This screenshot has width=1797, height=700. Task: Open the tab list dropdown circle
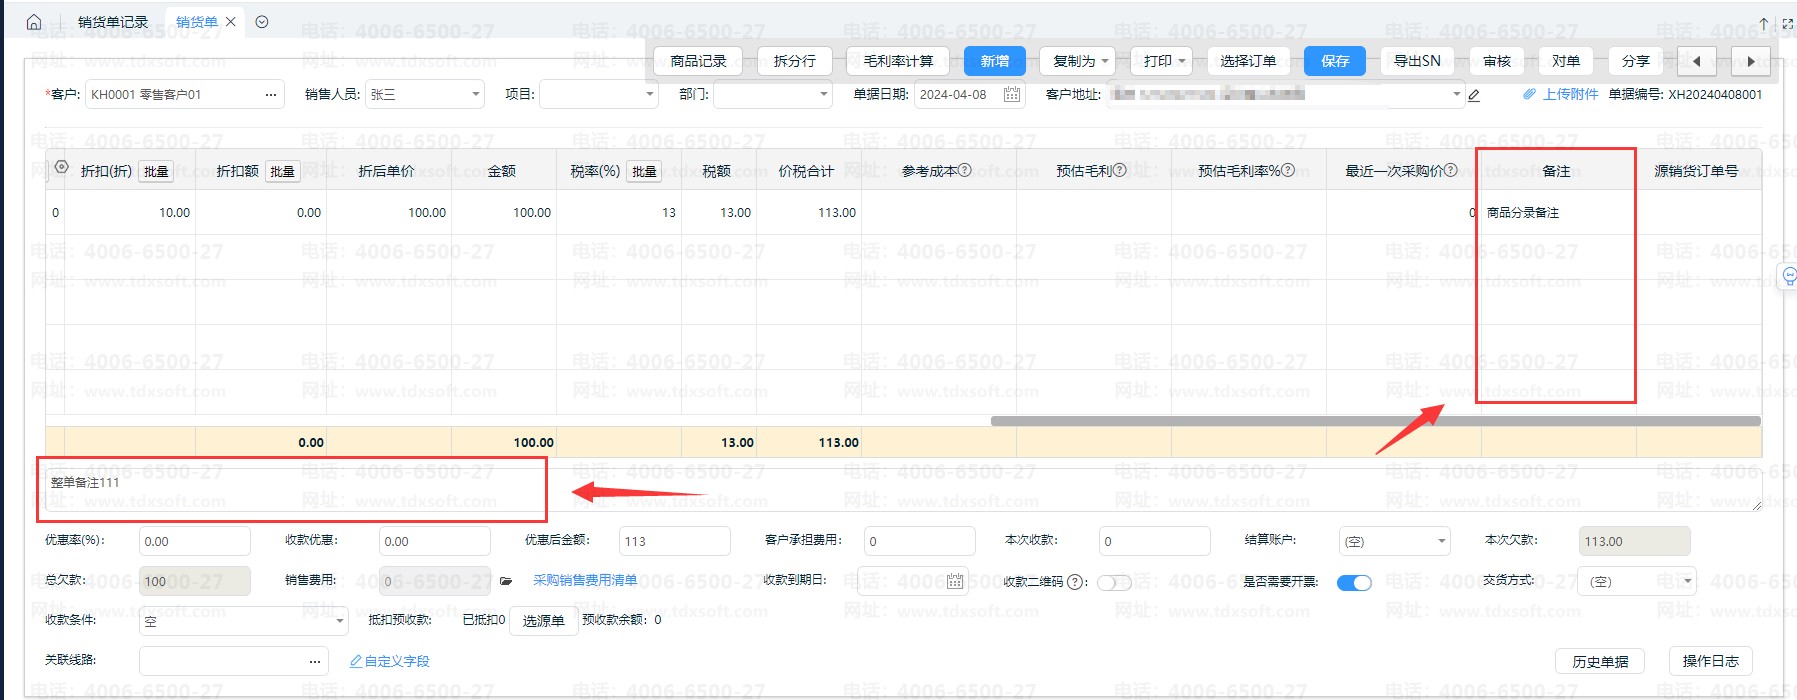coord(262,22)
